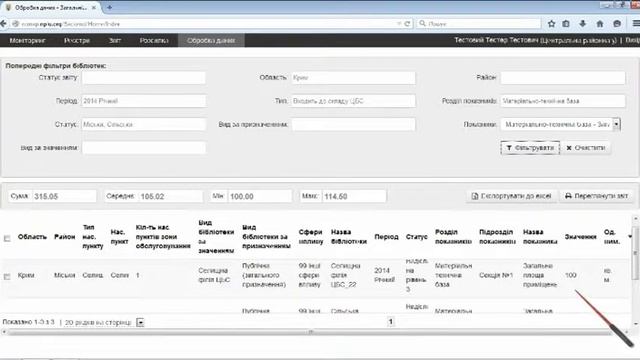Click the Макс value field

(x=354, y=196)
